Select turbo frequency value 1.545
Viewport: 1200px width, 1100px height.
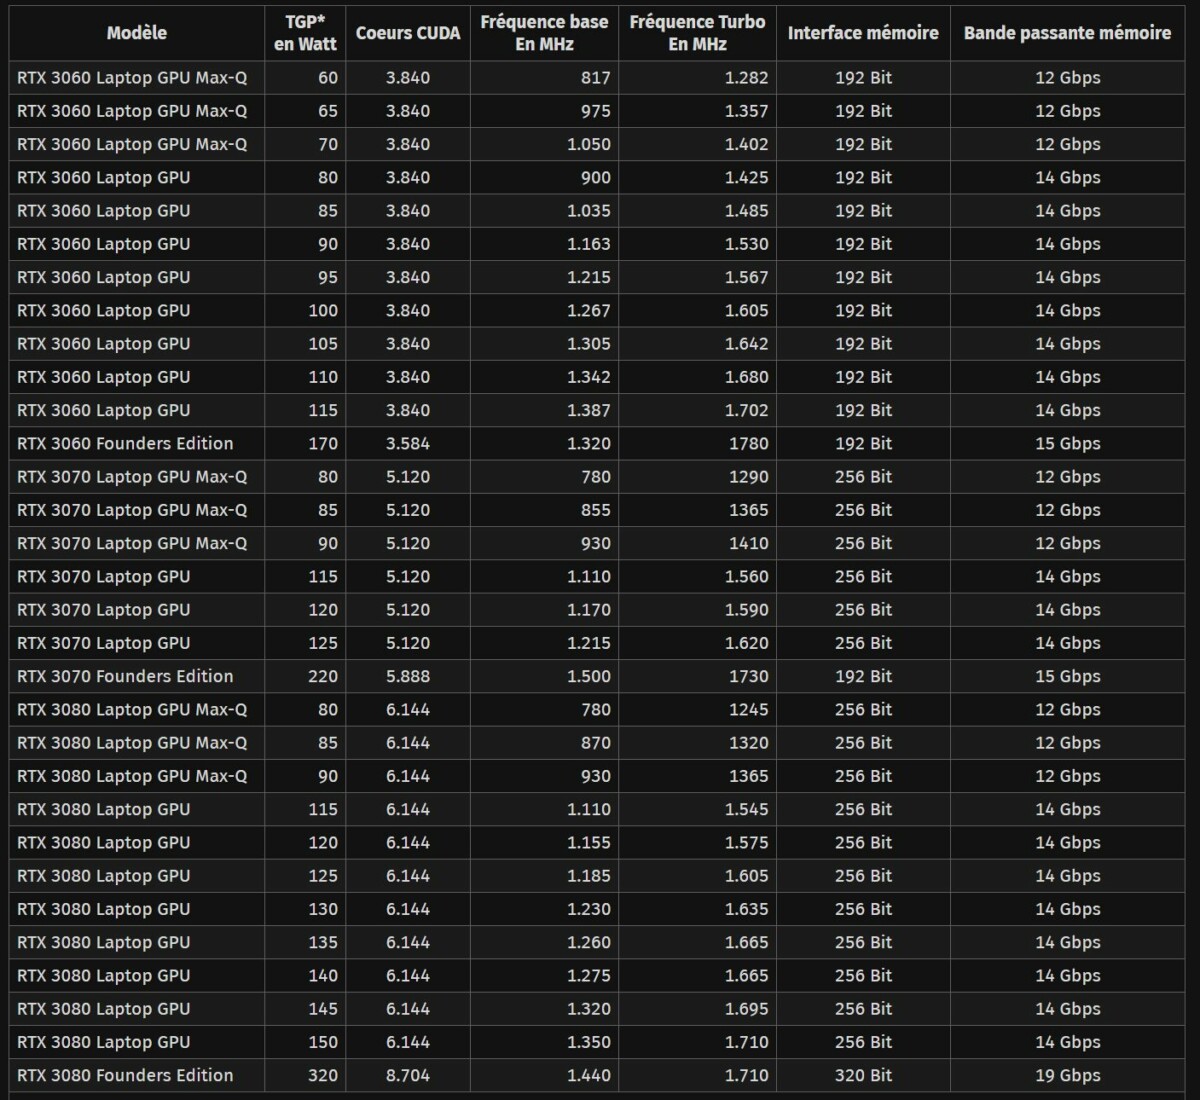tap(747, 809)
